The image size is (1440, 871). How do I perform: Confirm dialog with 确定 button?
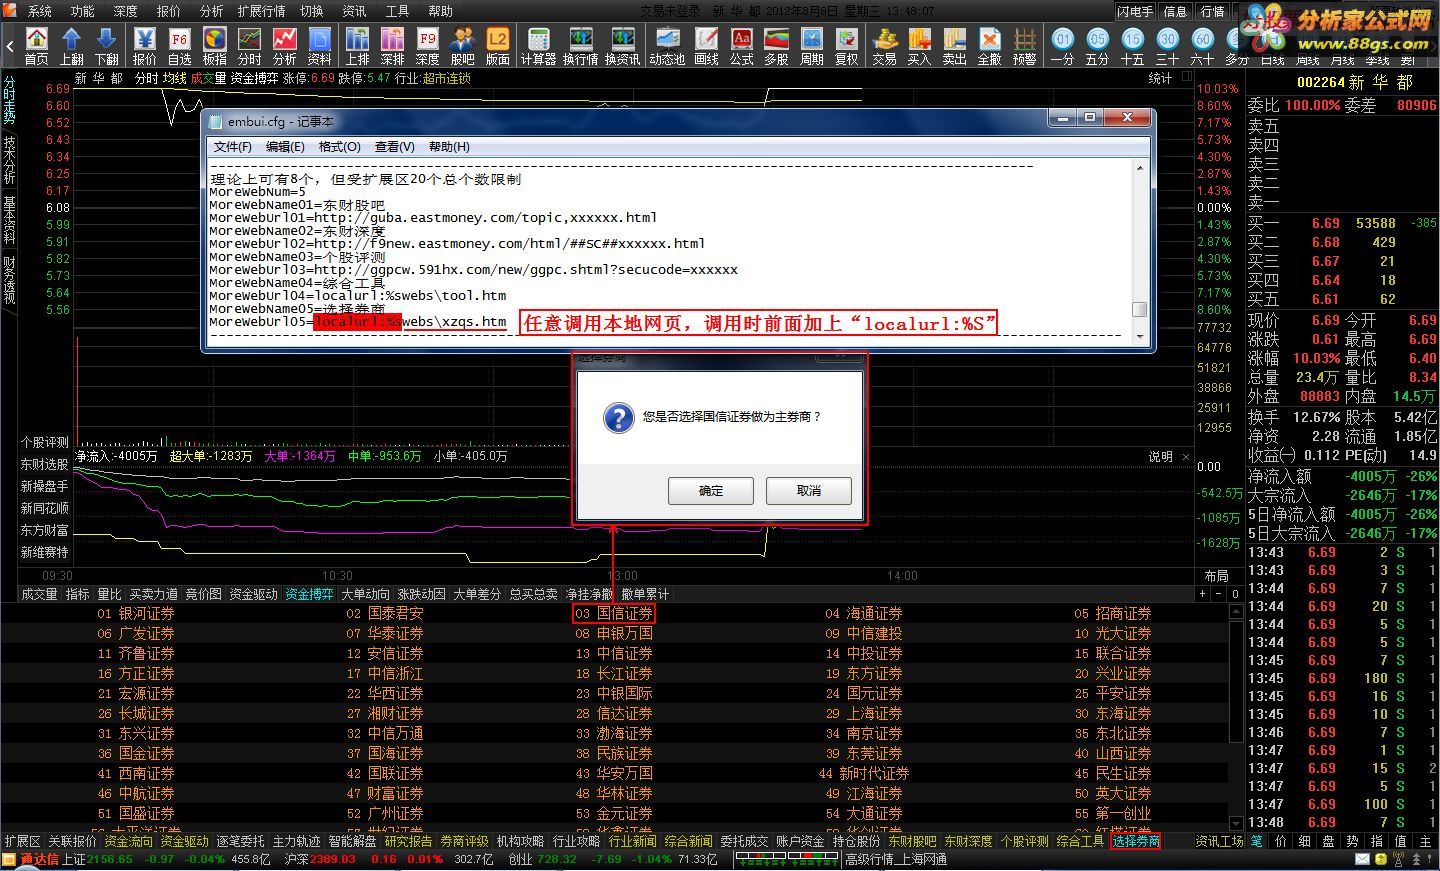[710, 491]
